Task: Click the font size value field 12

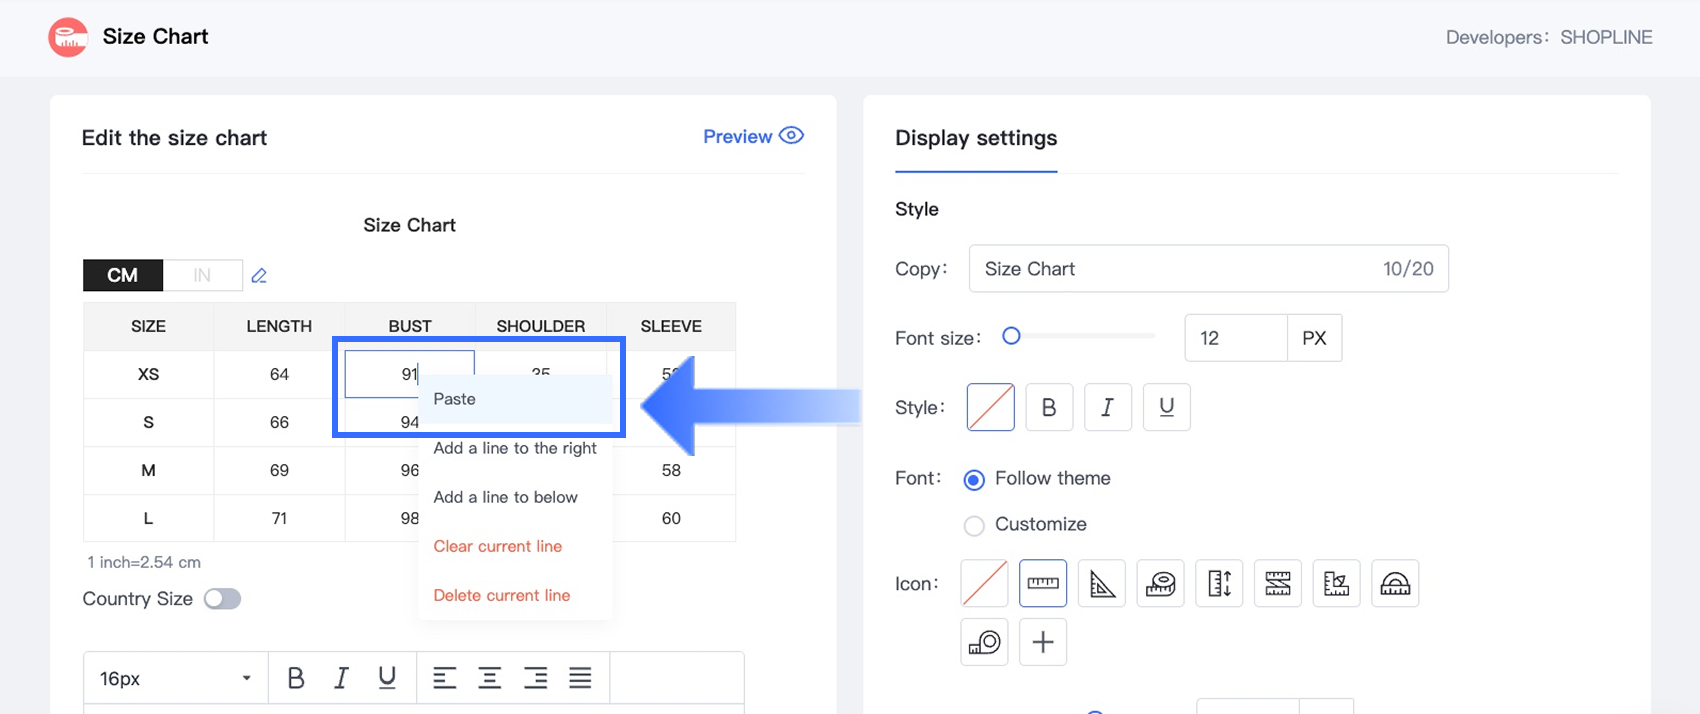Action: pos(1236,338)
